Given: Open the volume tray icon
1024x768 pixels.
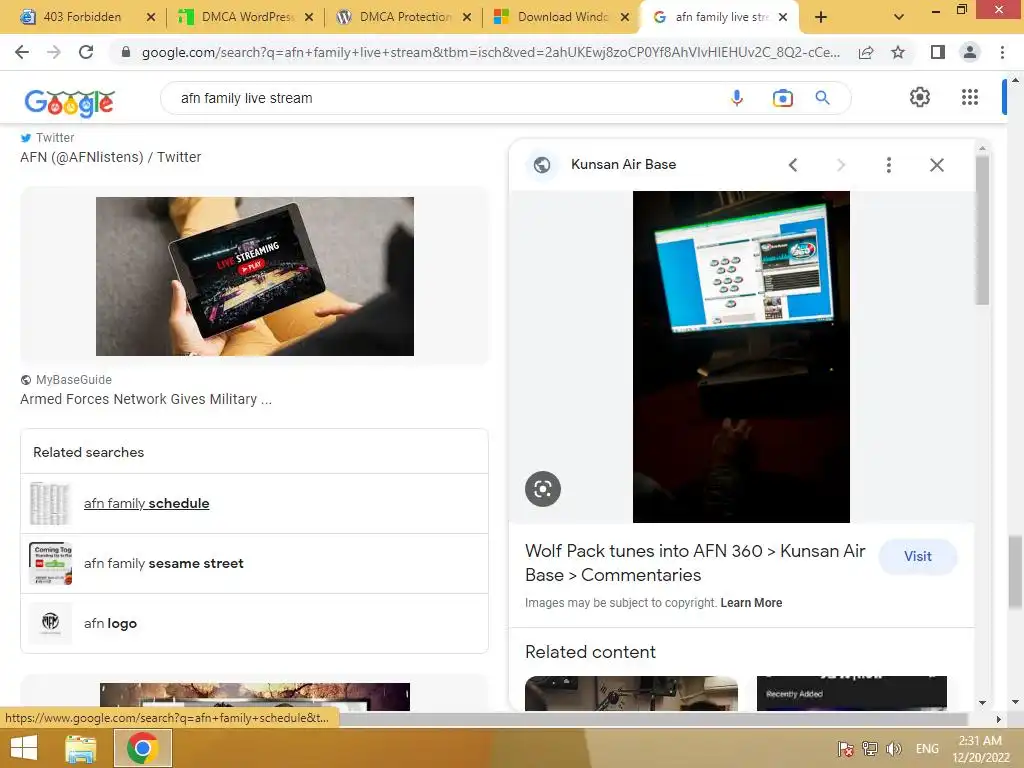Looking at the screenshot, I should click(894, 749).
